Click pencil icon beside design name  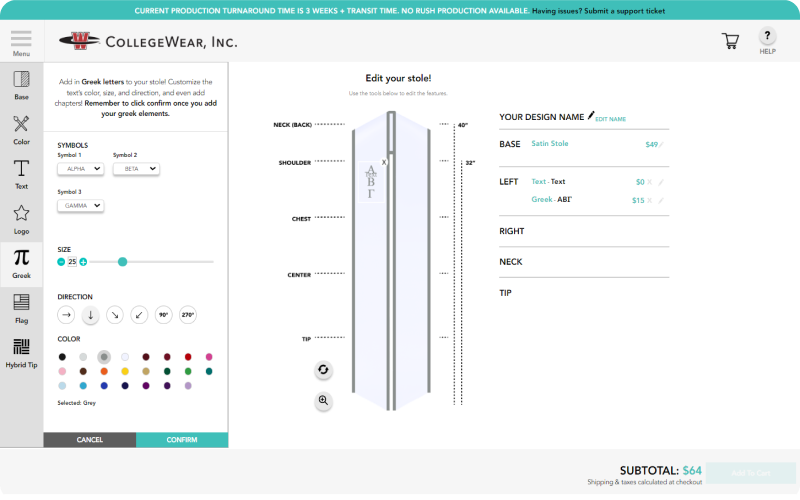(591, 115)
